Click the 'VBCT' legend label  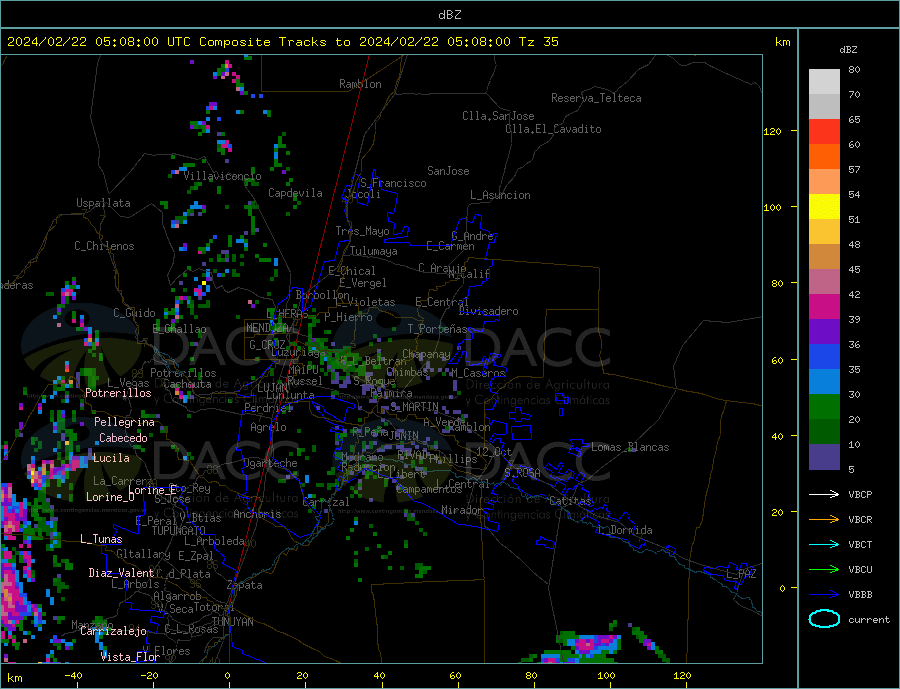click(x=860, y=544)
